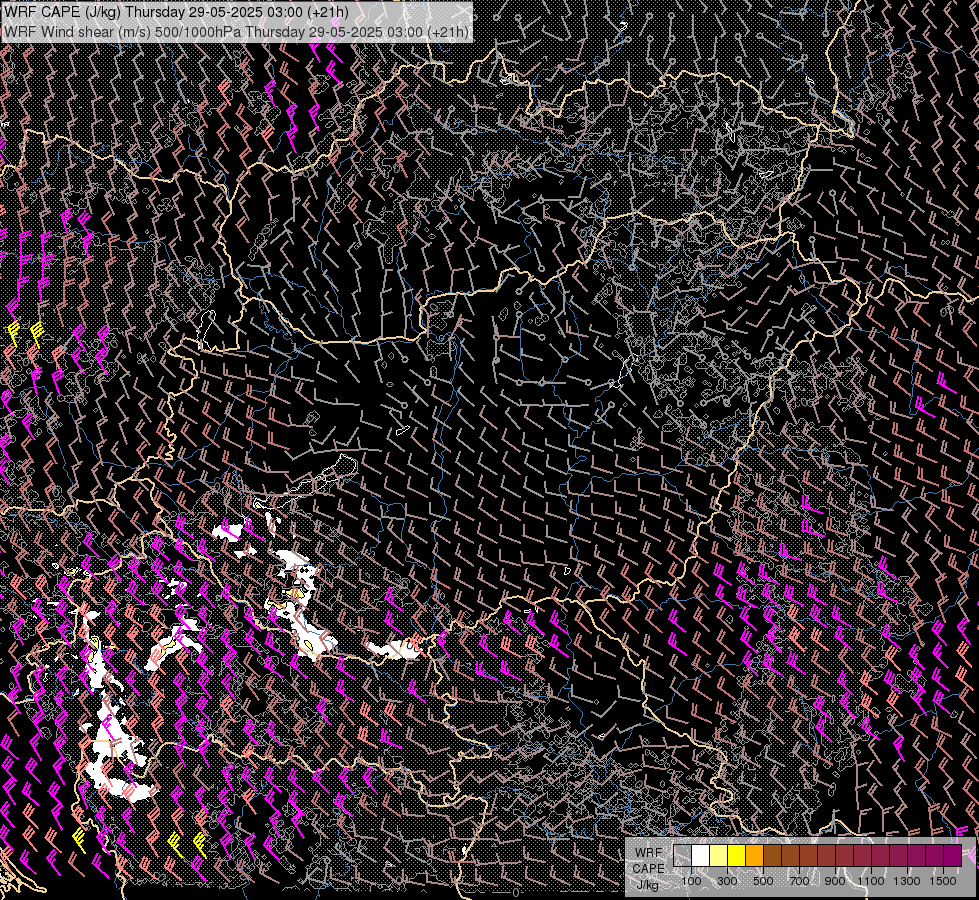
Task: Click the bright yellow CAPE legend swatch
Action: [x=737, y=856]
